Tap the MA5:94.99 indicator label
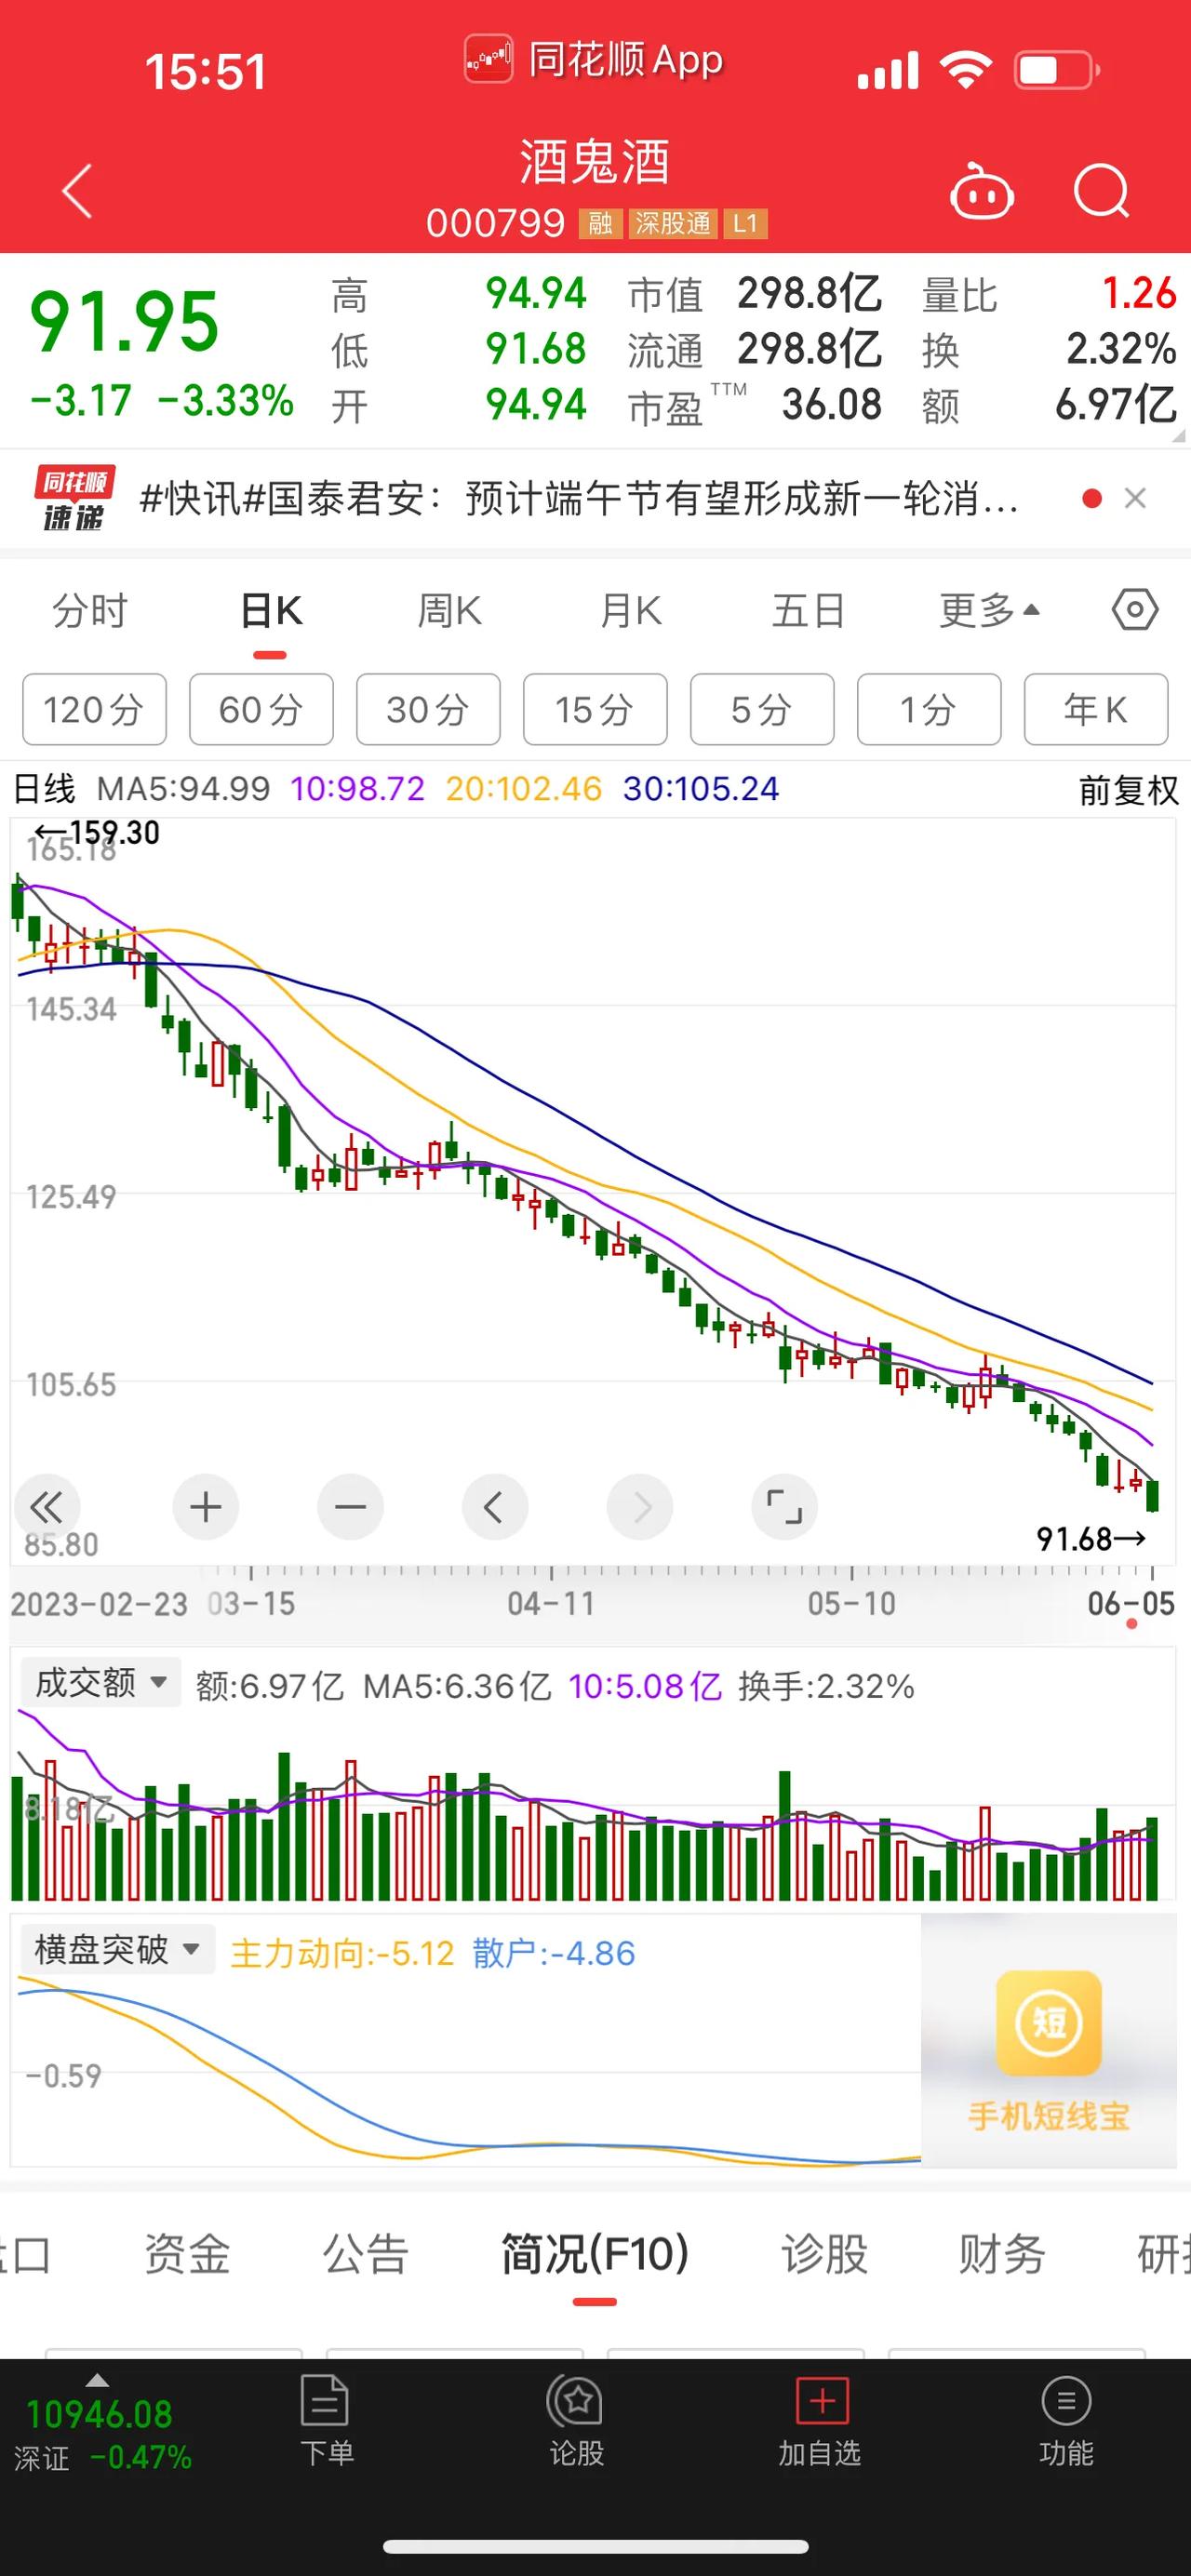Screen dimensions: 1191x2576 click(183, 789)
